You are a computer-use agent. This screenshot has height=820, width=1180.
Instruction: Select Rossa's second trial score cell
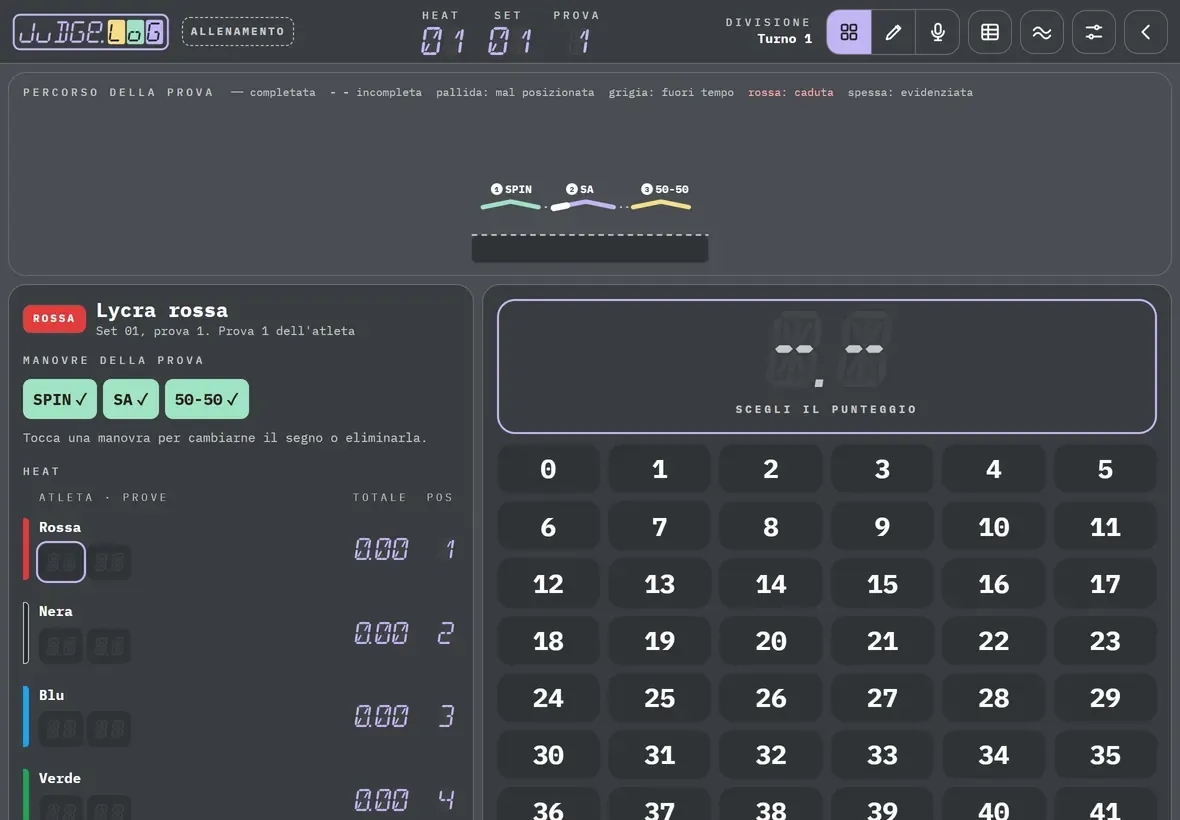tap(109, 562)
